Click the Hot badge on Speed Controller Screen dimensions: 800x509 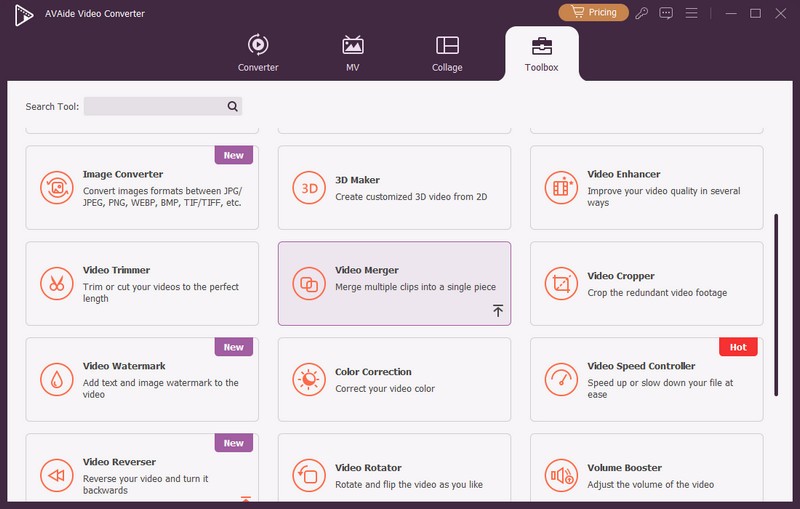pos(738,347)
